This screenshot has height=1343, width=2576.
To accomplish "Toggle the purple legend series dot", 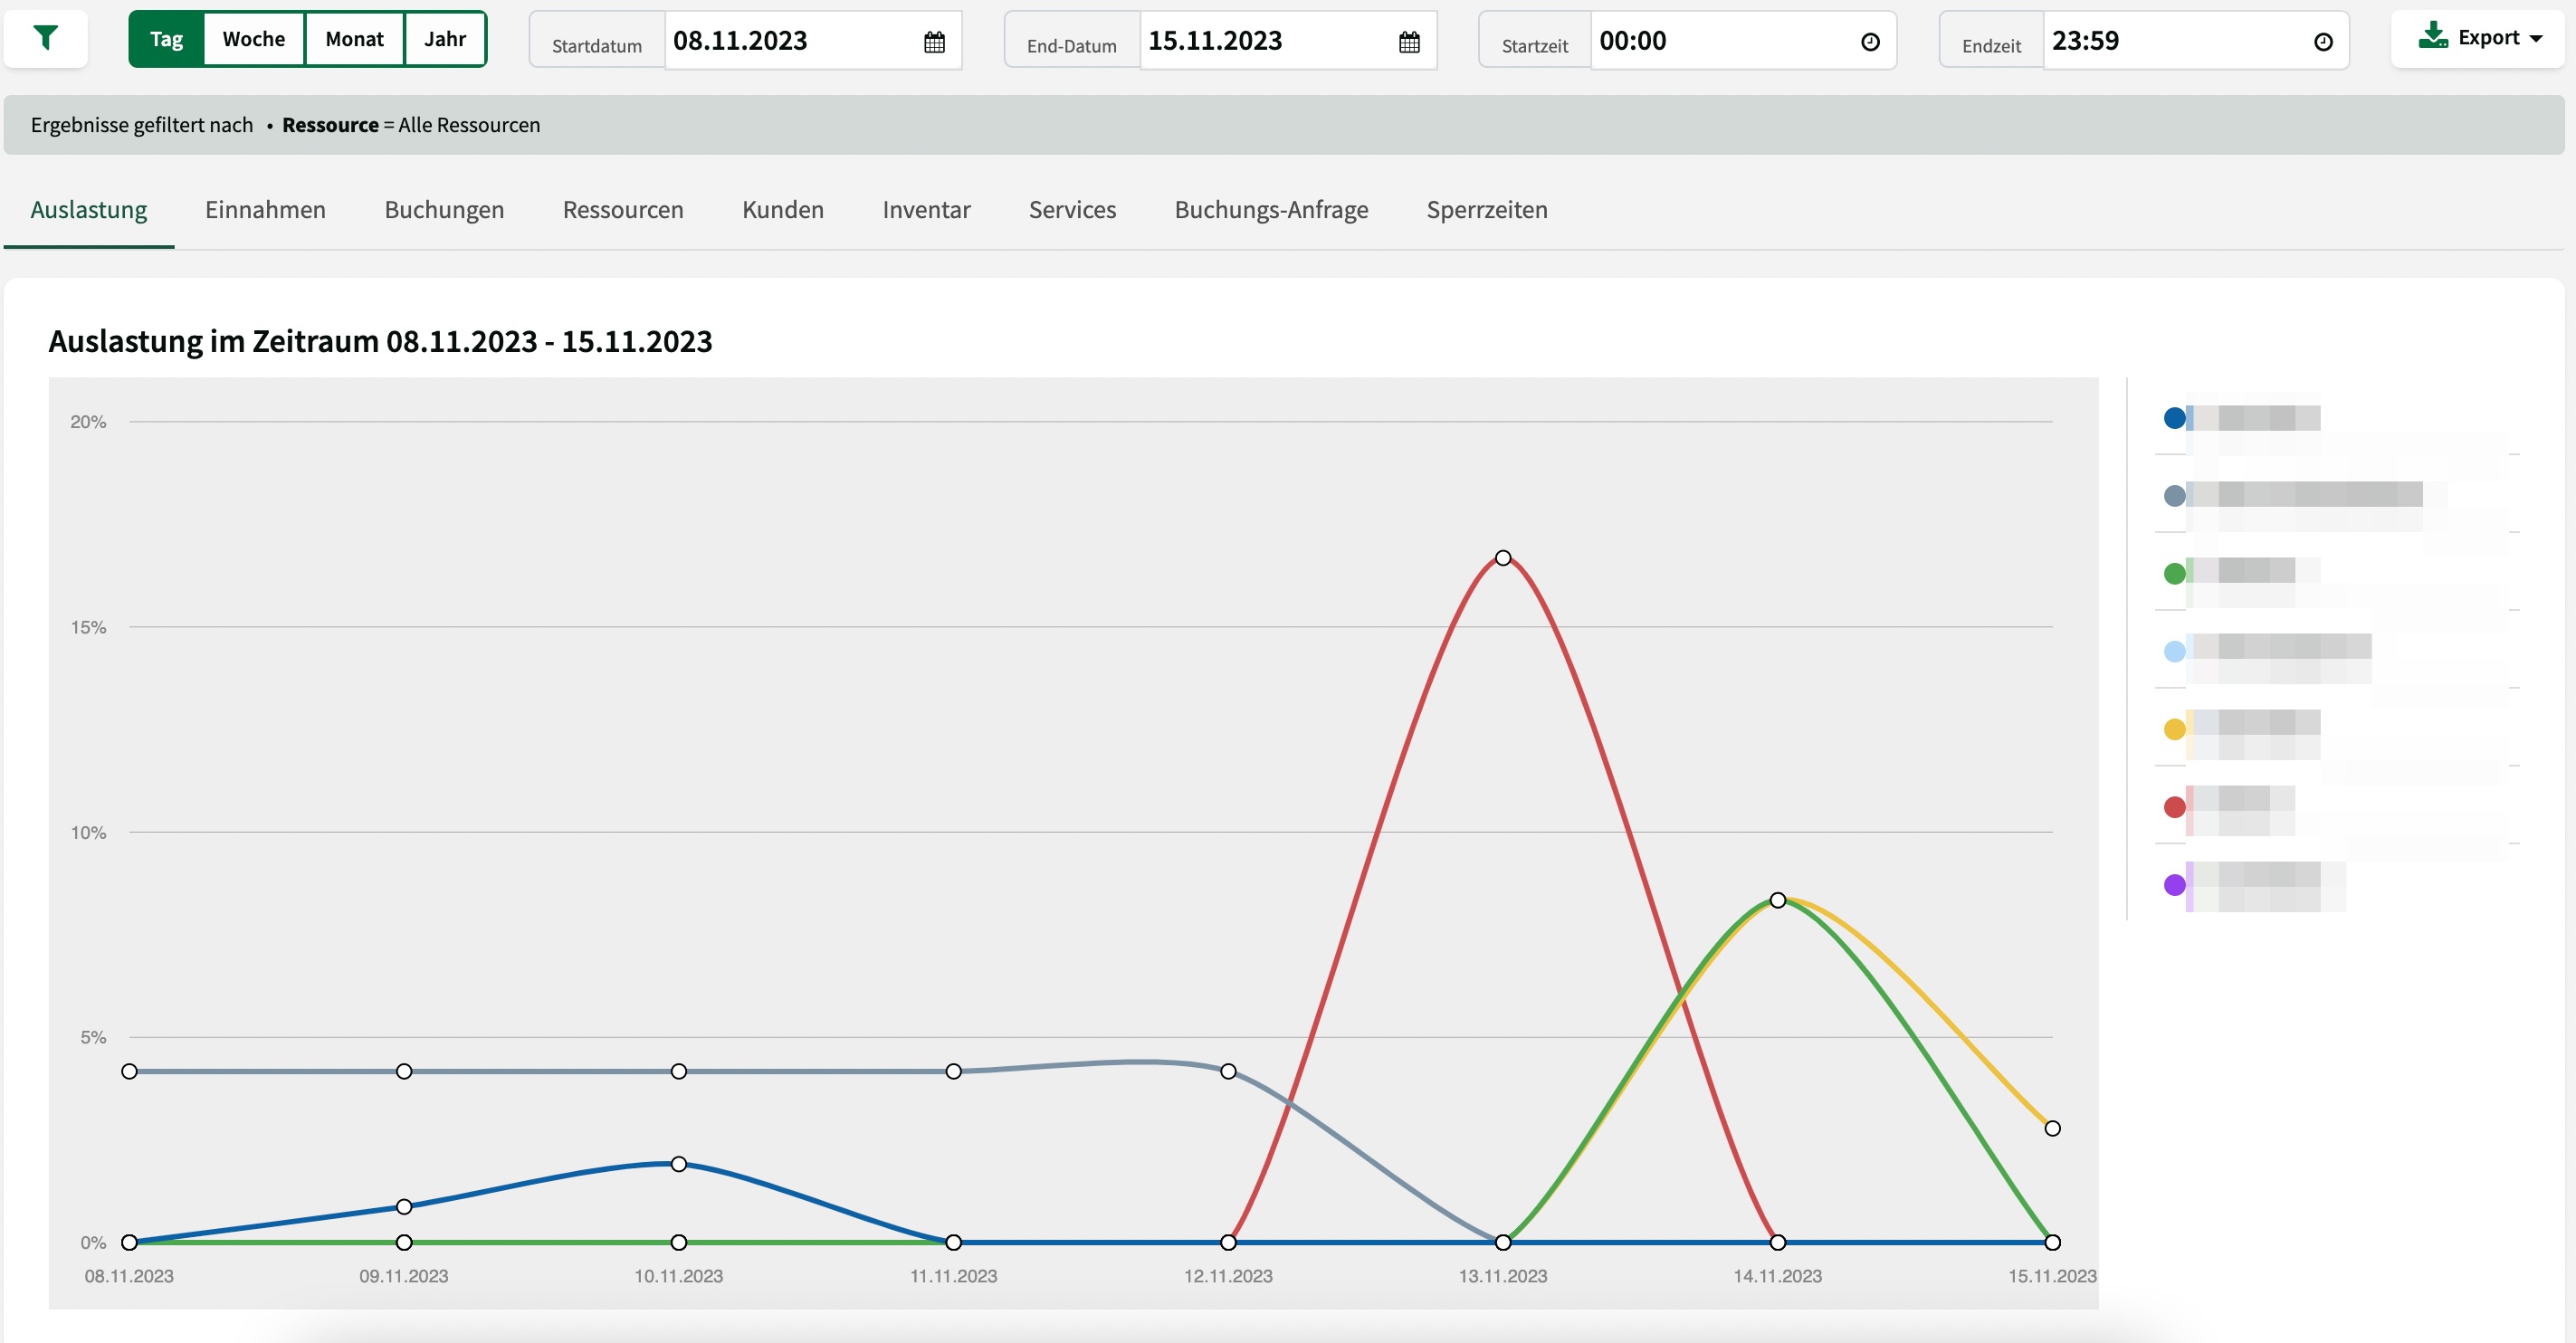I will [x=2174, y=885].
